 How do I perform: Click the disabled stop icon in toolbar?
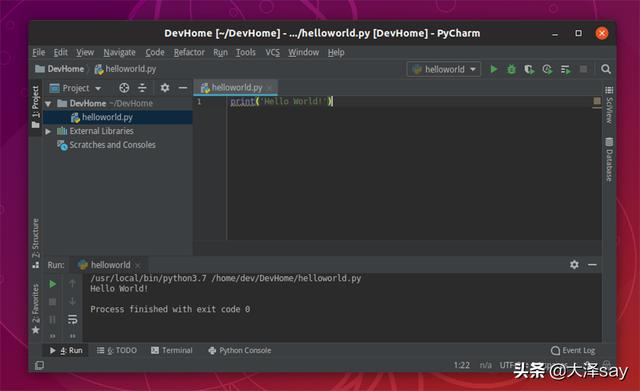click(583, 69)
